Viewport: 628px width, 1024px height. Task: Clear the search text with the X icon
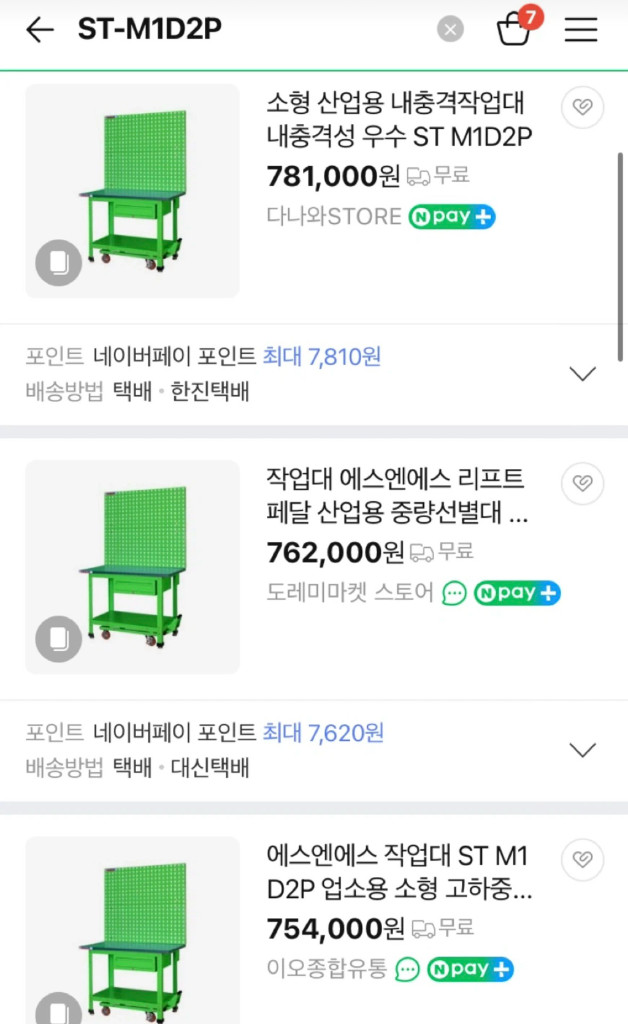click(450, 29)
